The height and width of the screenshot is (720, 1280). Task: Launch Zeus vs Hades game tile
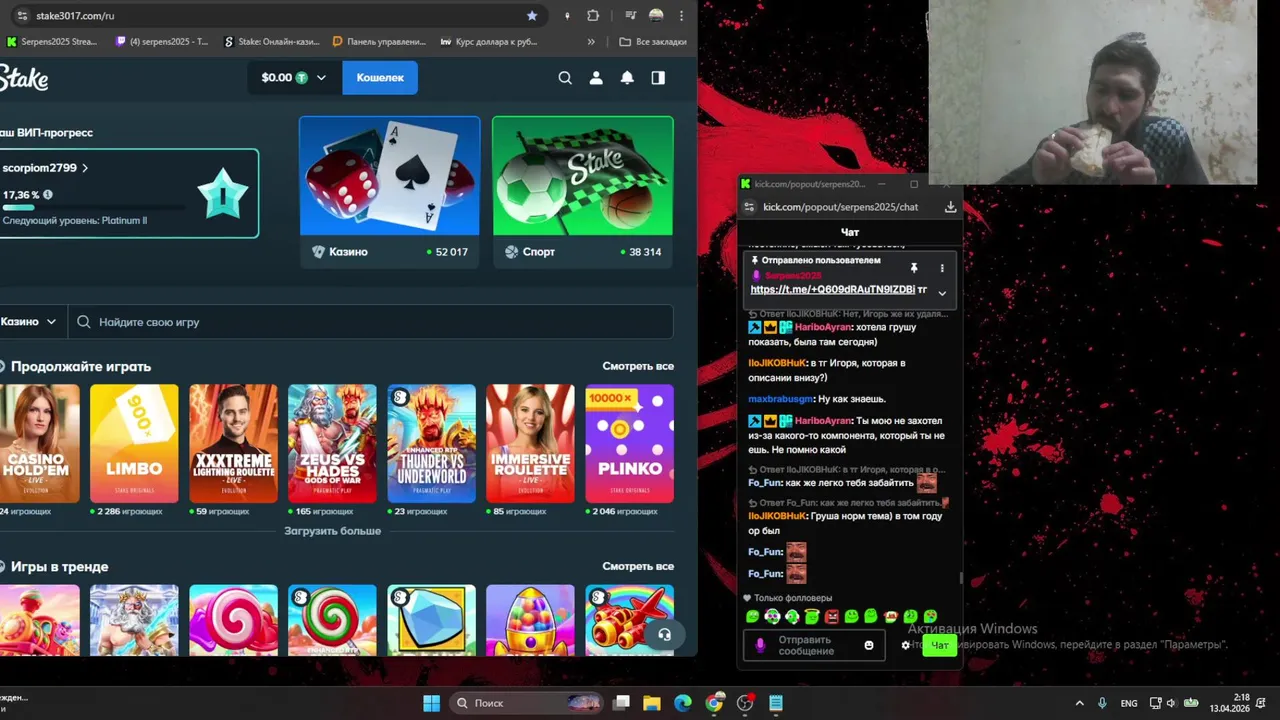point(332,443)
